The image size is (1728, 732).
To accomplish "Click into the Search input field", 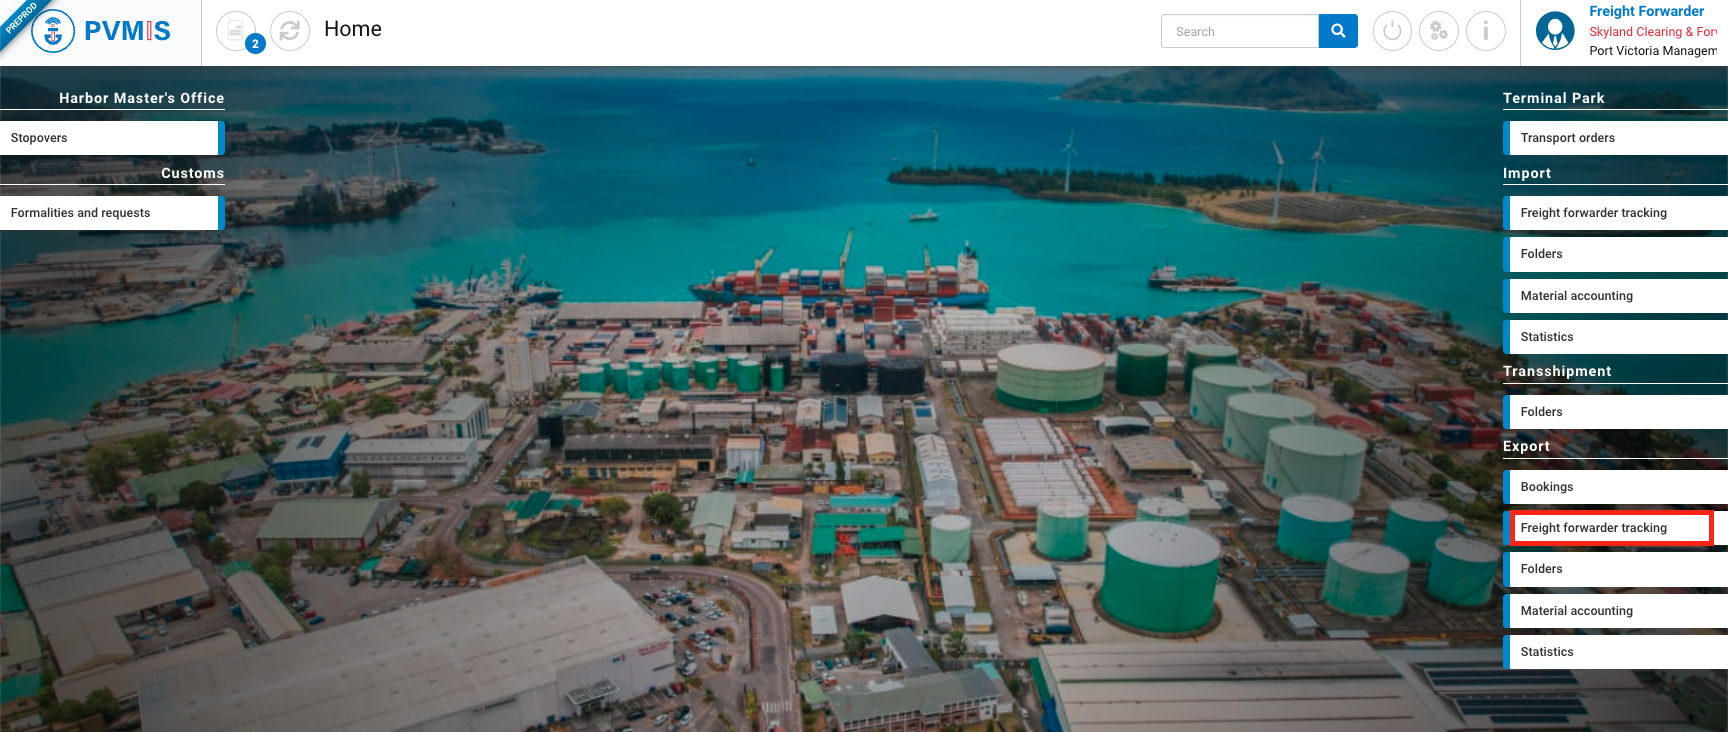I will click(x=1240, y=31).
